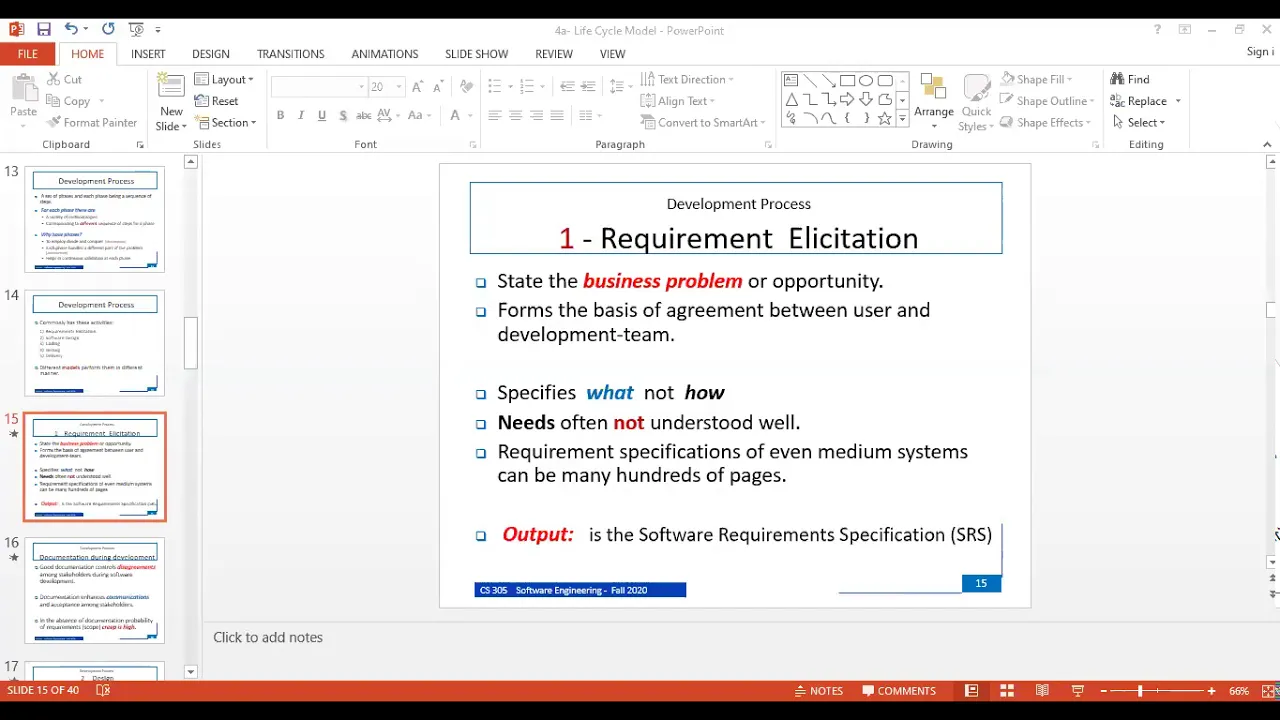Start Slide Show from status bar
Screen dimensions: 1280x720
(x=1077, y=690)
